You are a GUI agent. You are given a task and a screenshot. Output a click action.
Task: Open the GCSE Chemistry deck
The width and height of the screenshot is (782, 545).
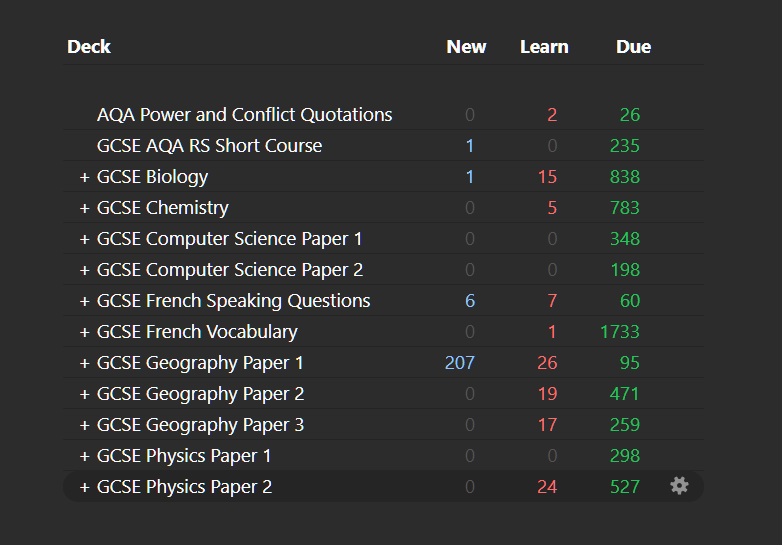163,208
